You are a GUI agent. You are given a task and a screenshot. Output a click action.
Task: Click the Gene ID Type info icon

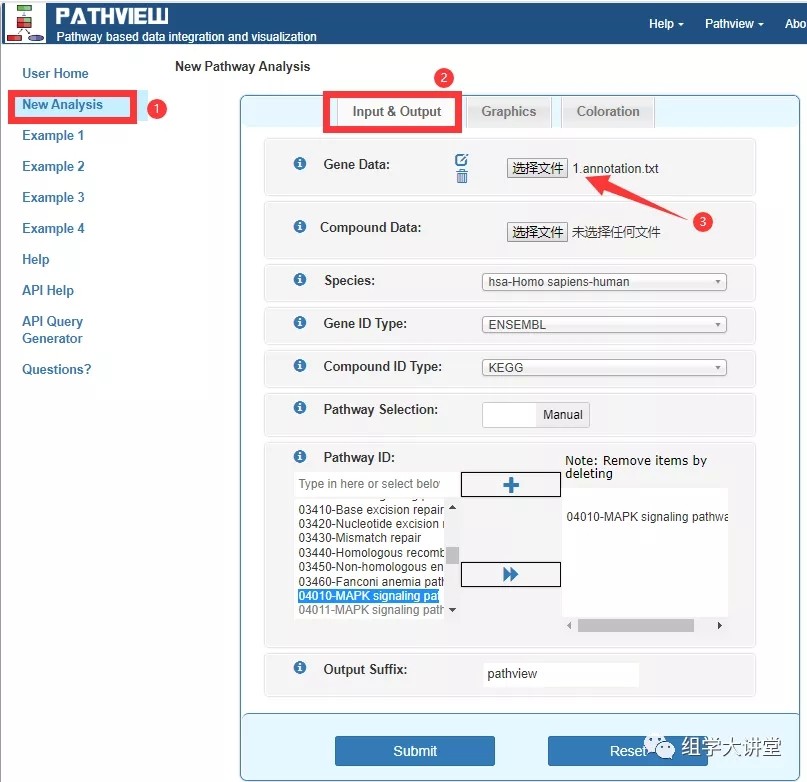click(300, 322)
